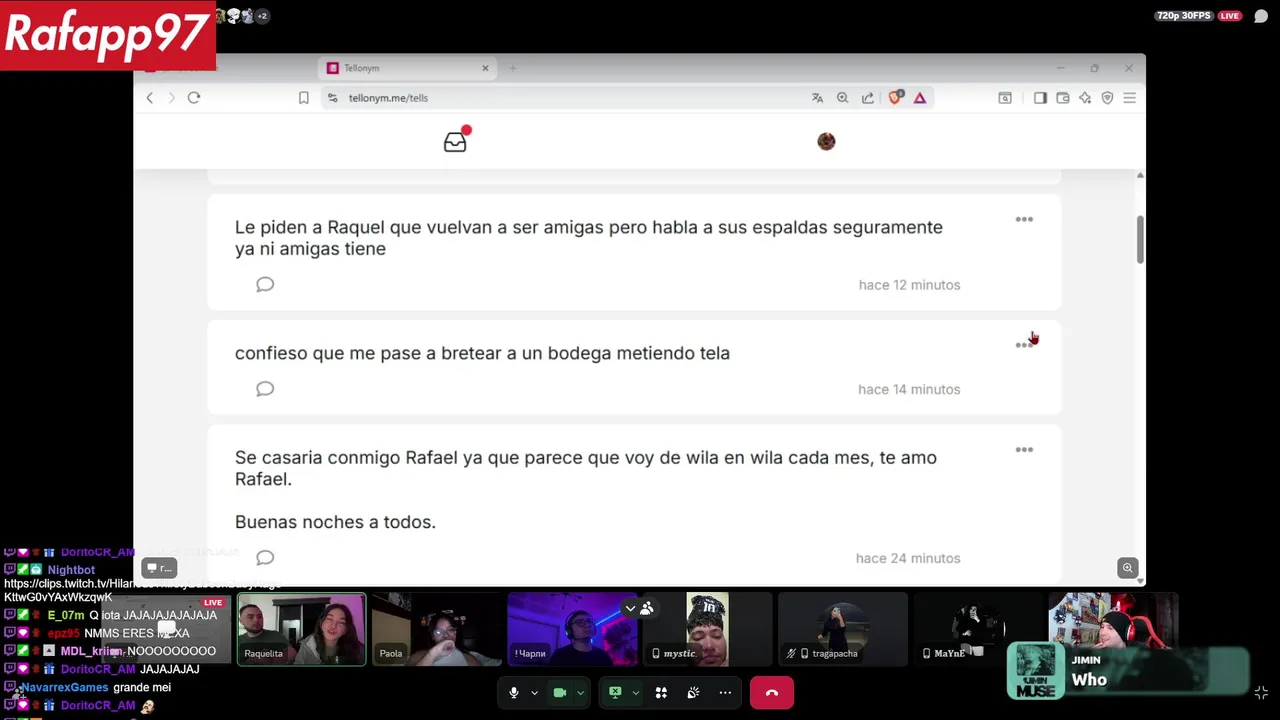The height and width of the screenshot is (720, 1280).
Task: Hang up with the red disconnect button
Action: click(771, 693)
